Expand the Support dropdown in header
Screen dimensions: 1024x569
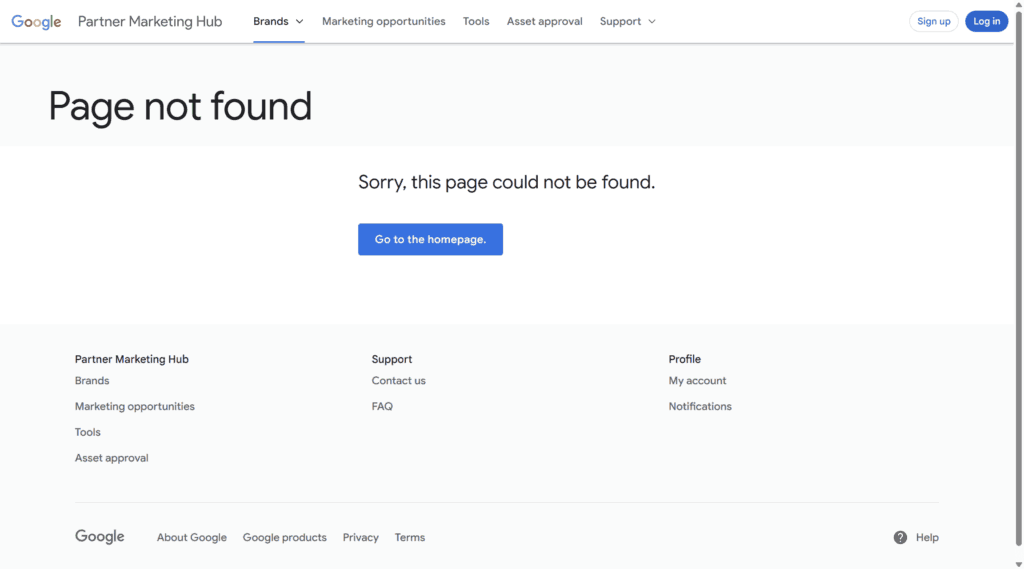(628, 22)
